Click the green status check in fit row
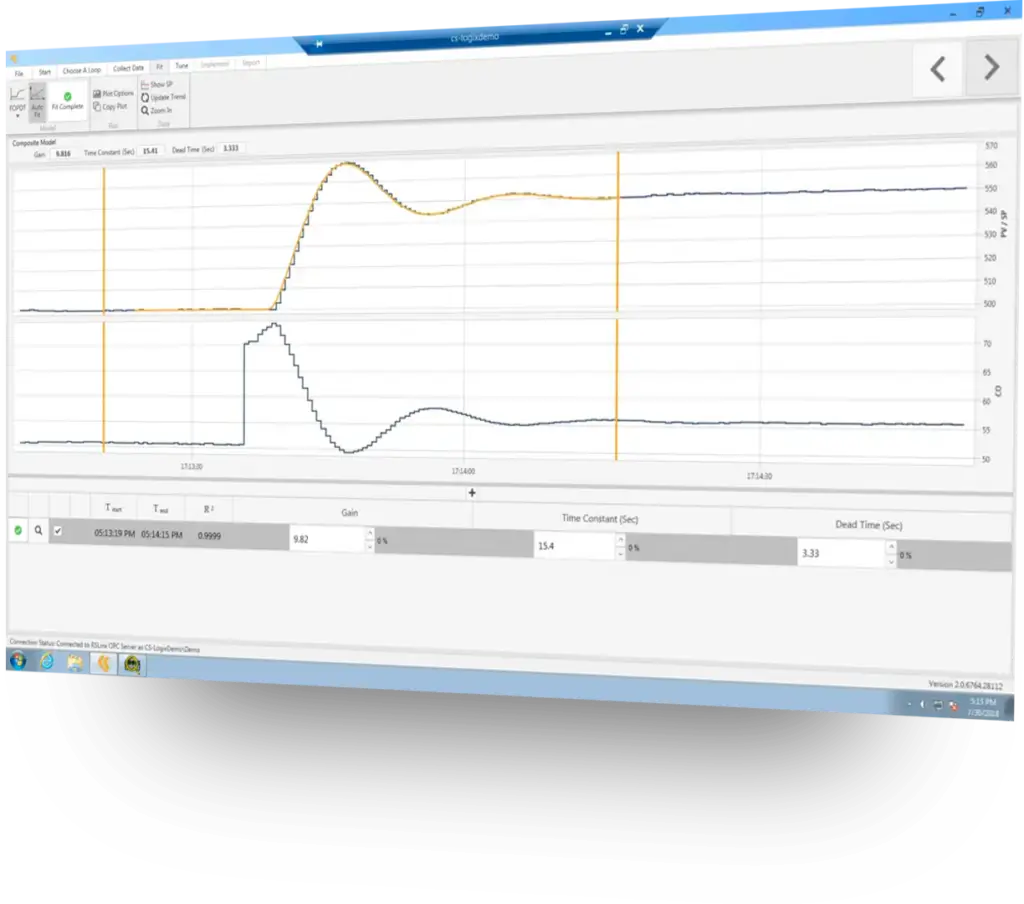The width and height of the screenshot is (1024, 904). pyautogui.click(x=18, y=530)
